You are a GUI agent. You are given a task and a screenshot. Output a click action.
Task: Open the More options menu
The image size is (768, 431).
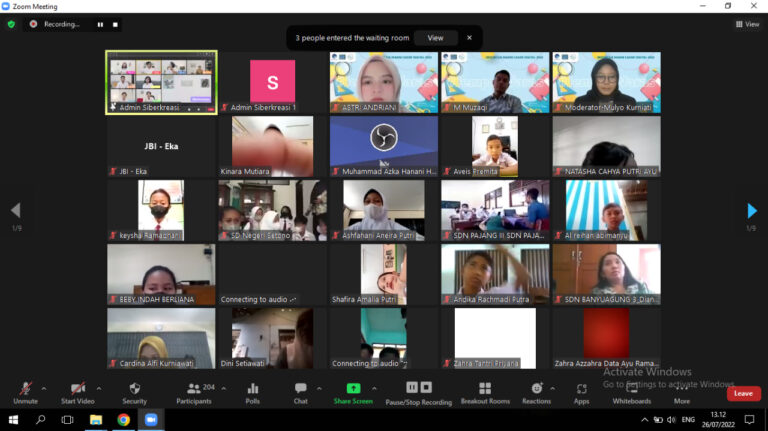(x=682, y=393)
